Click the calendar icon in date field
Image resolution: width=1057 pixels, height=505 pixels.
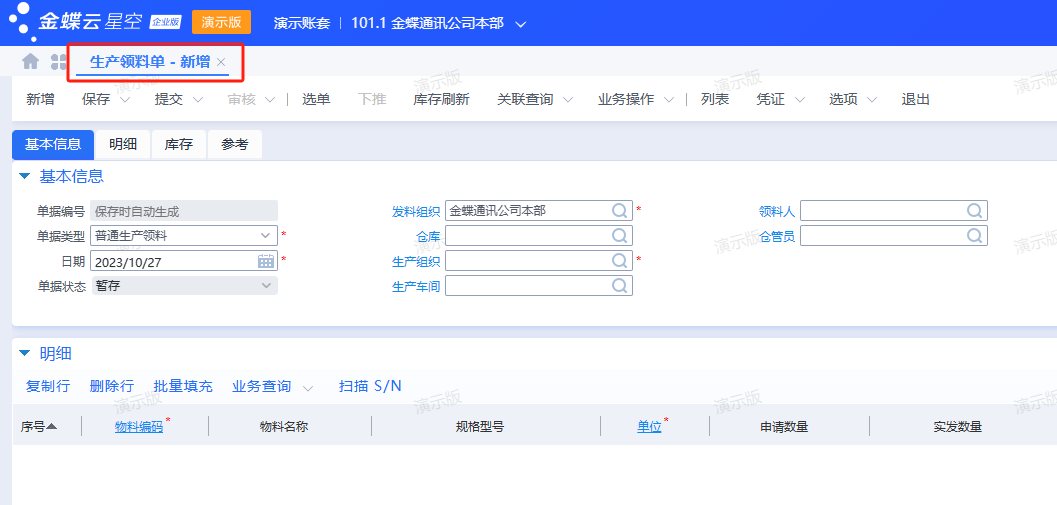click(266, 261)
